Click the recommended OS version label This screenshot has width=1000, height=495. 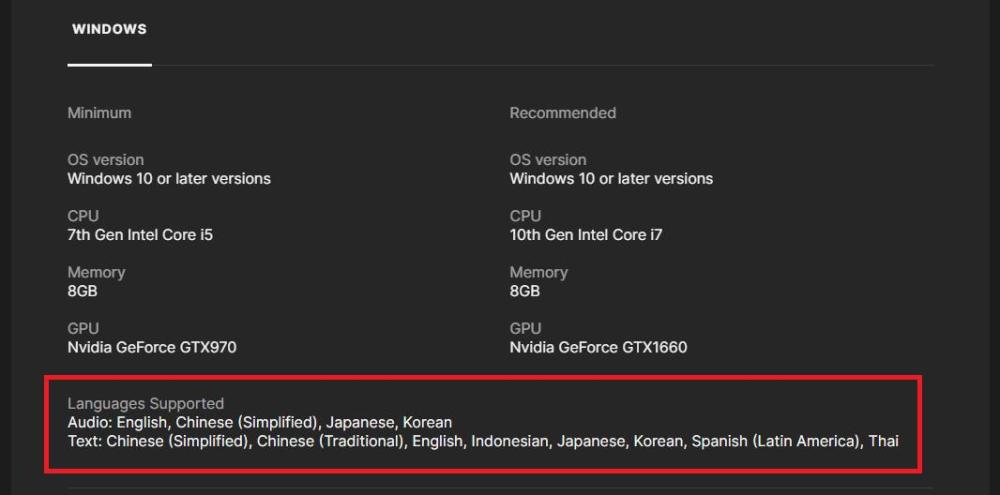[547, 160]
